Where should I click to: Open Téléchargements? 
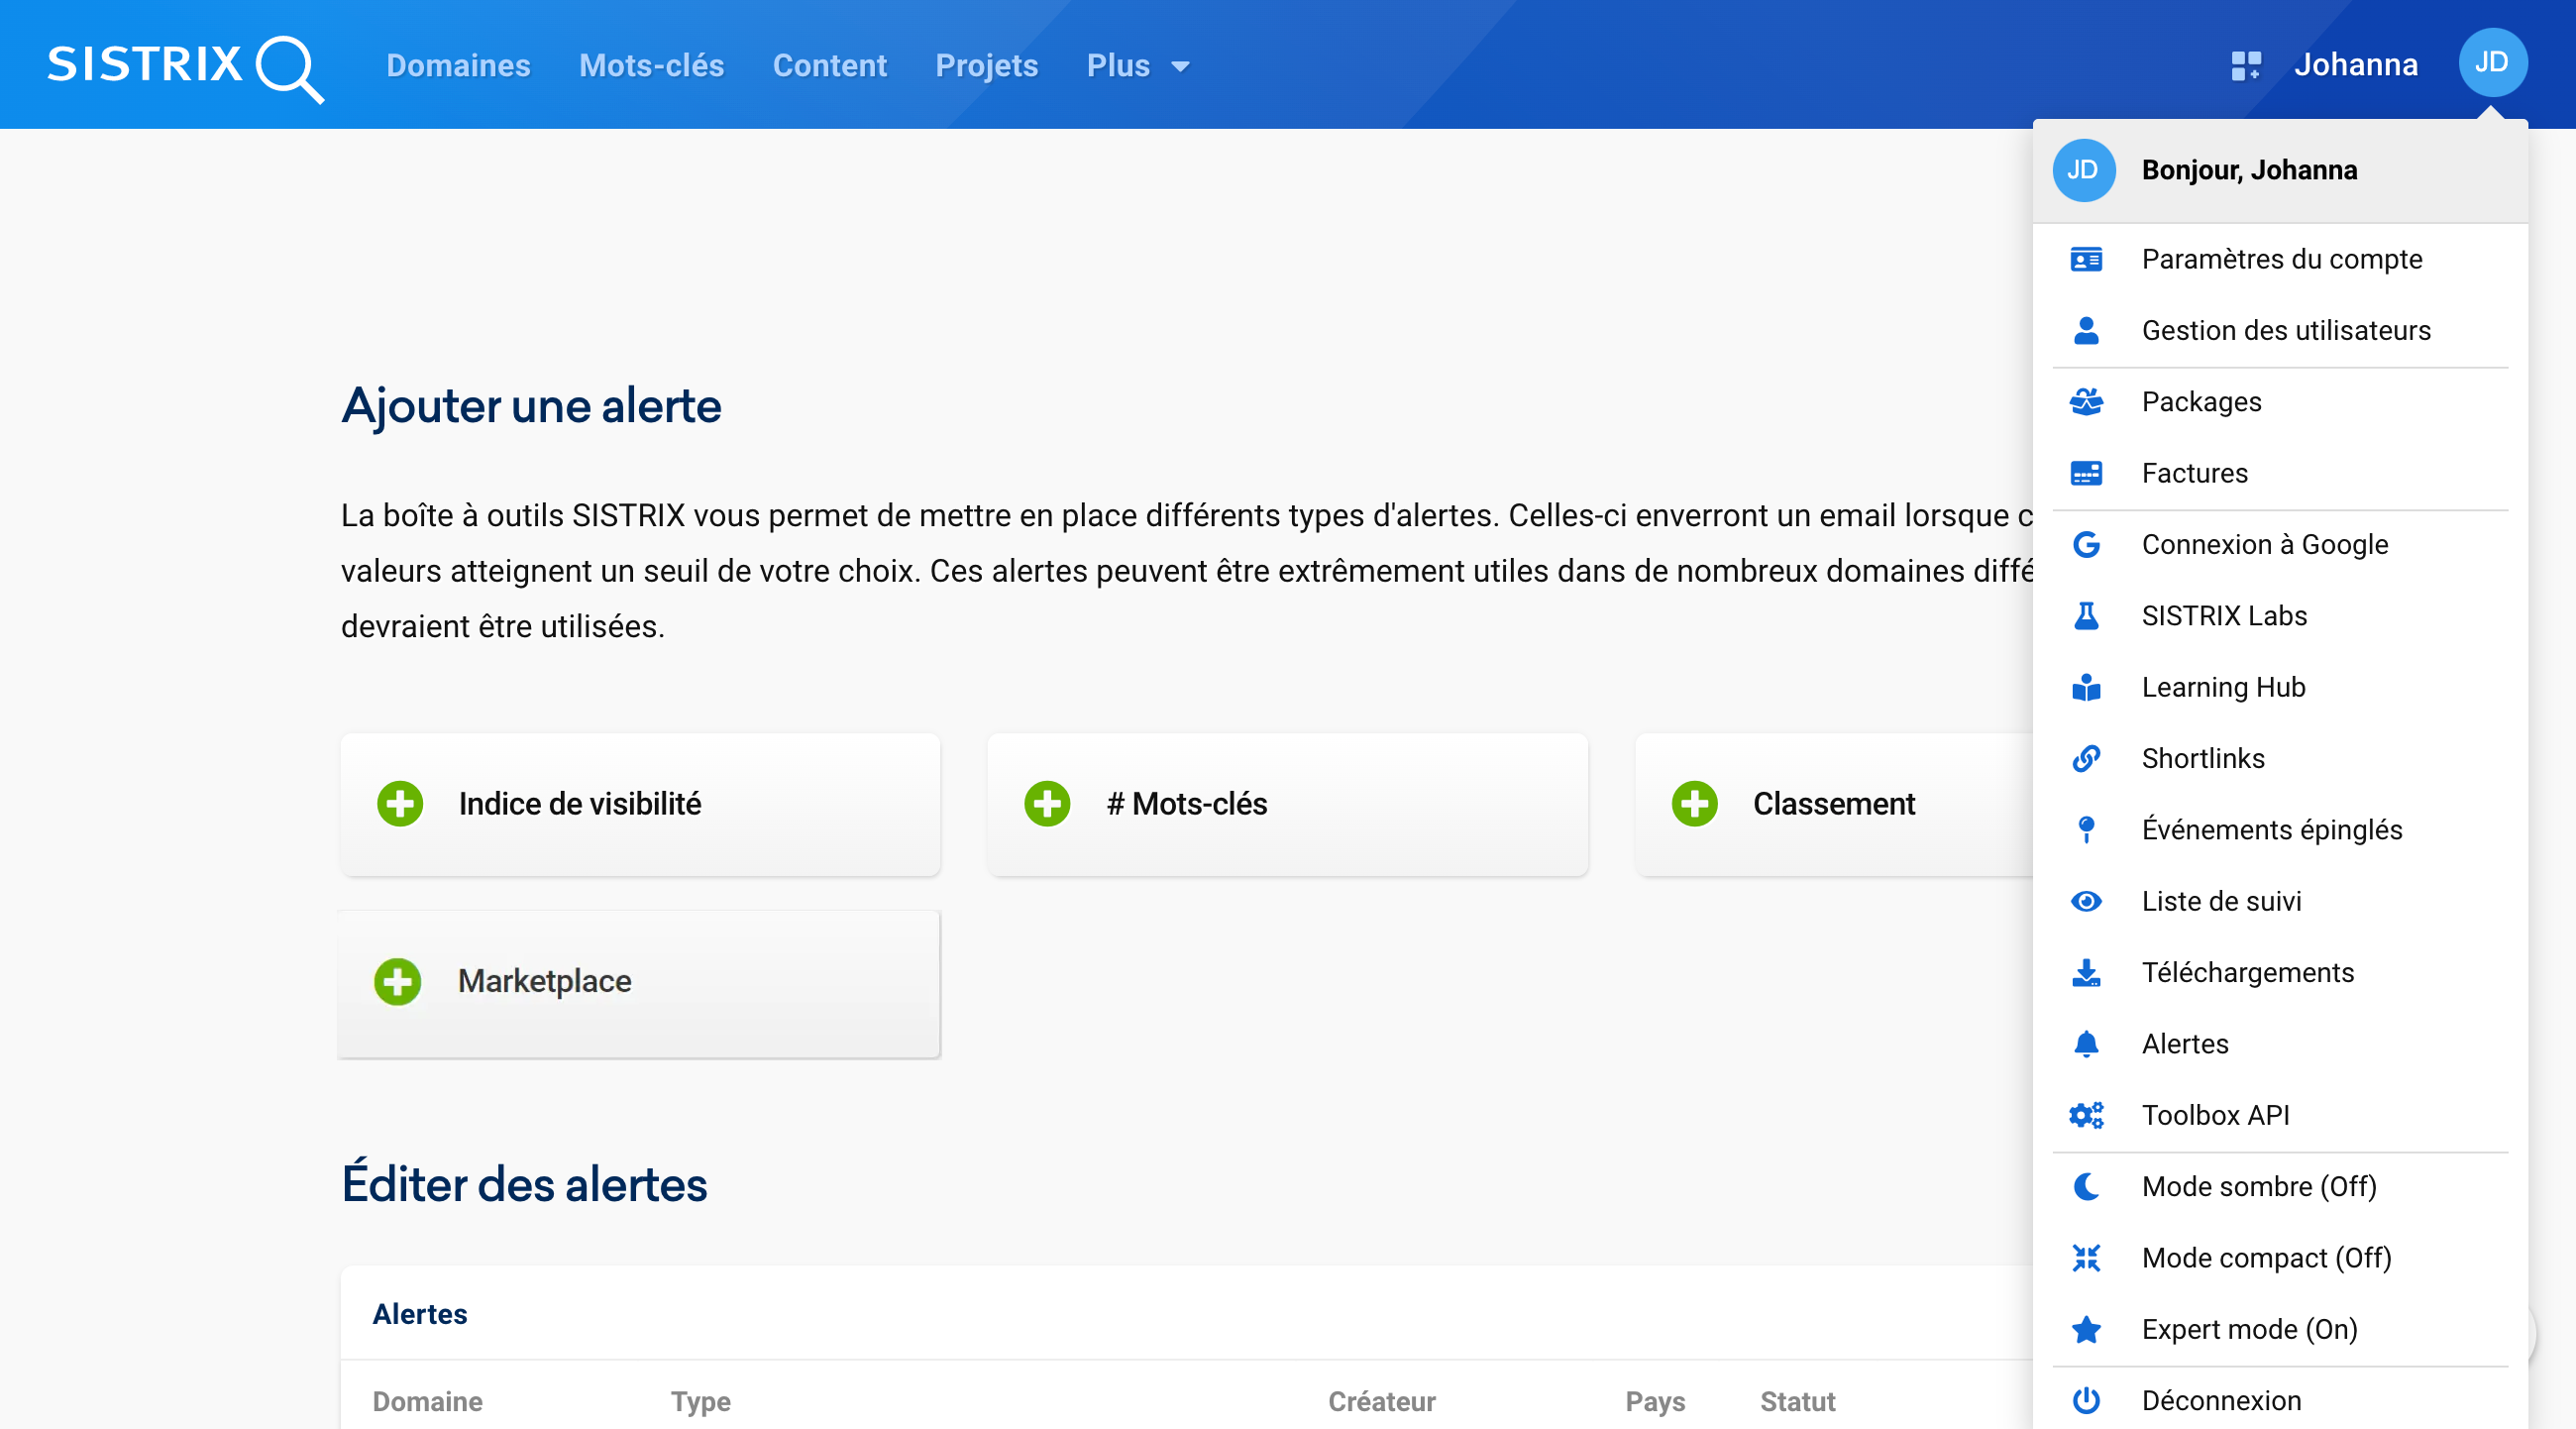(2280, 973)
